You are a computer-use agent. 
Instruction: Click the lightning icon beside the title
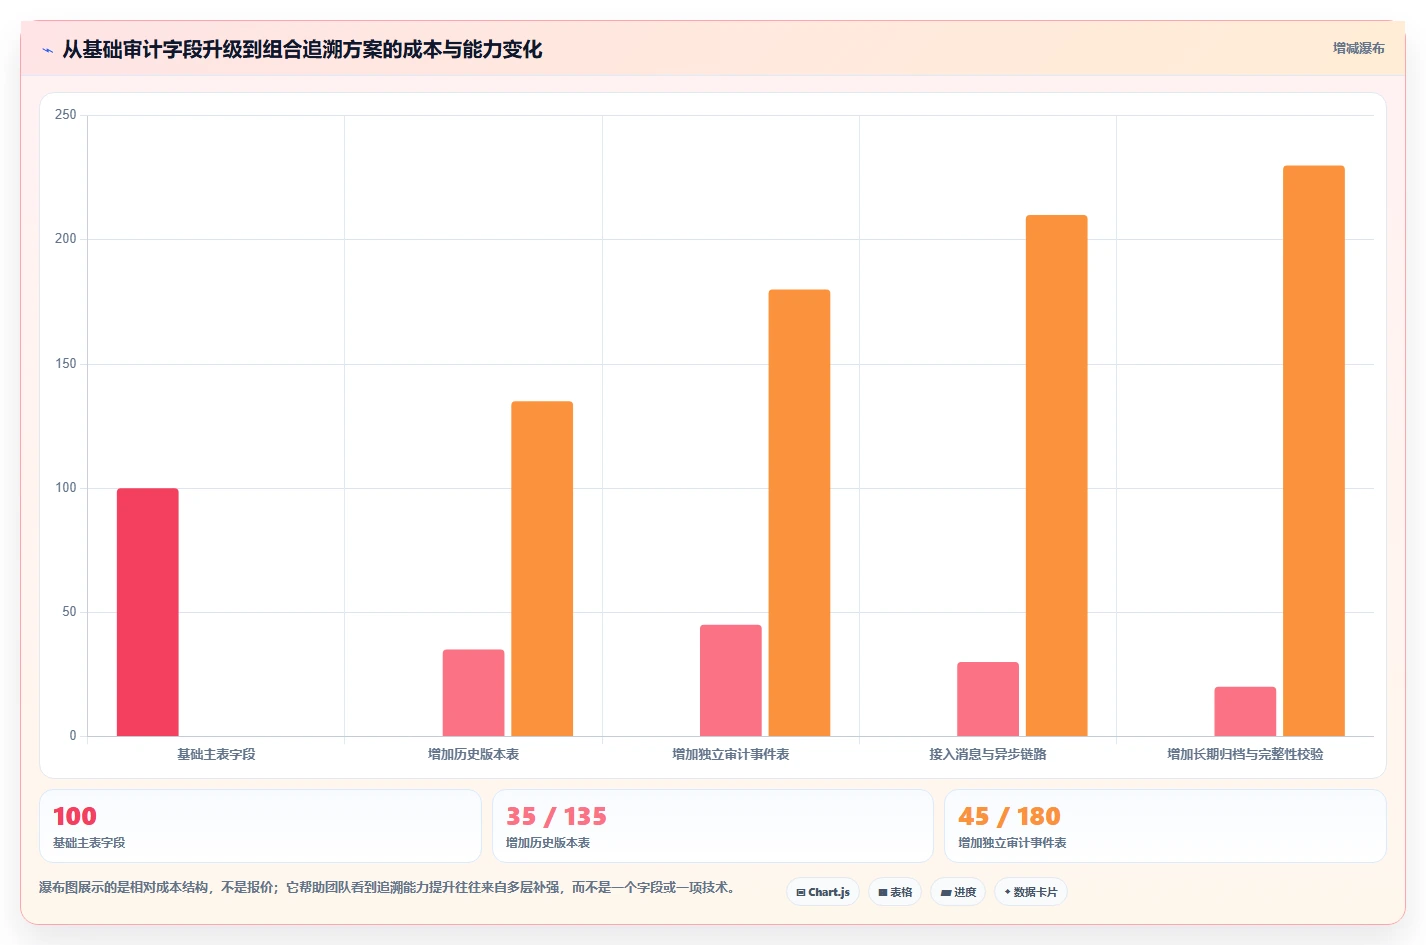pyautogui.click(x=47, y=50)
